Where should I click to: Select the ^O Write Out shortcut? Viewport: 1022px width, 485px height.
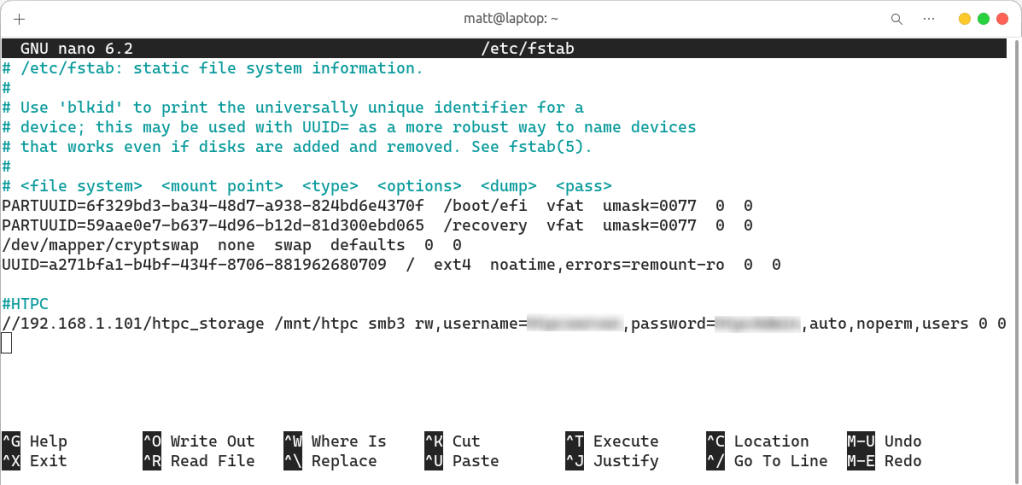click(198, 441)
